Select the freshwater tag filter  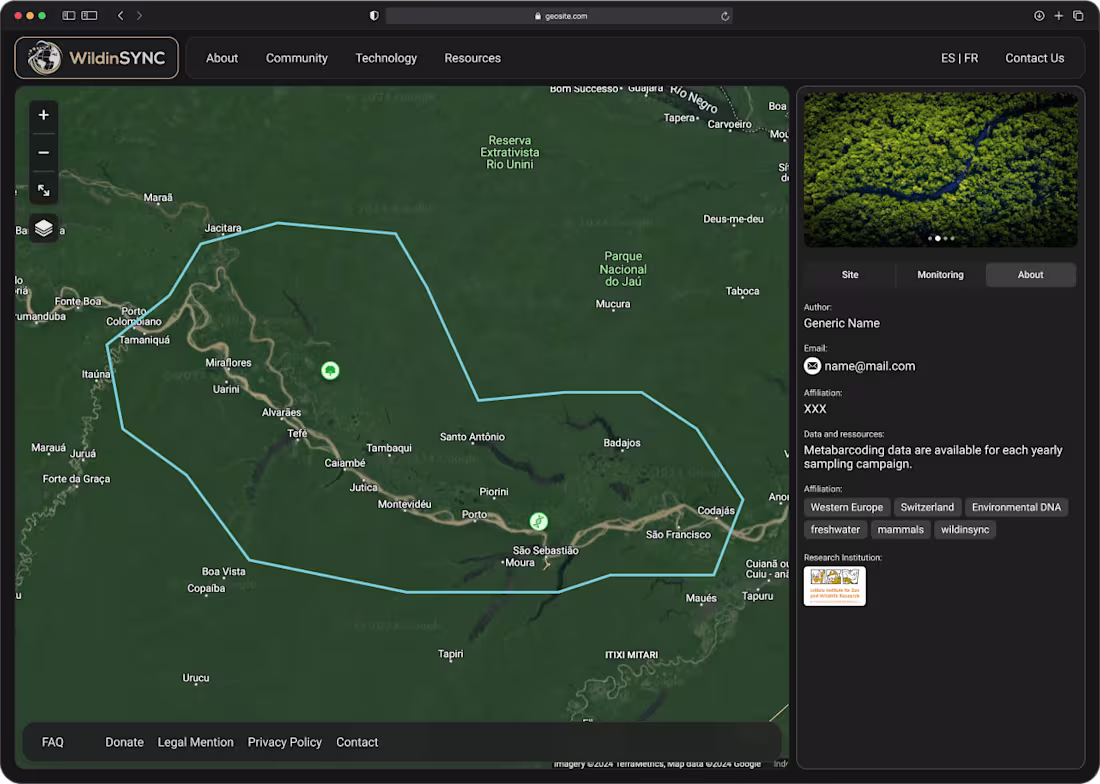point(835,529)
